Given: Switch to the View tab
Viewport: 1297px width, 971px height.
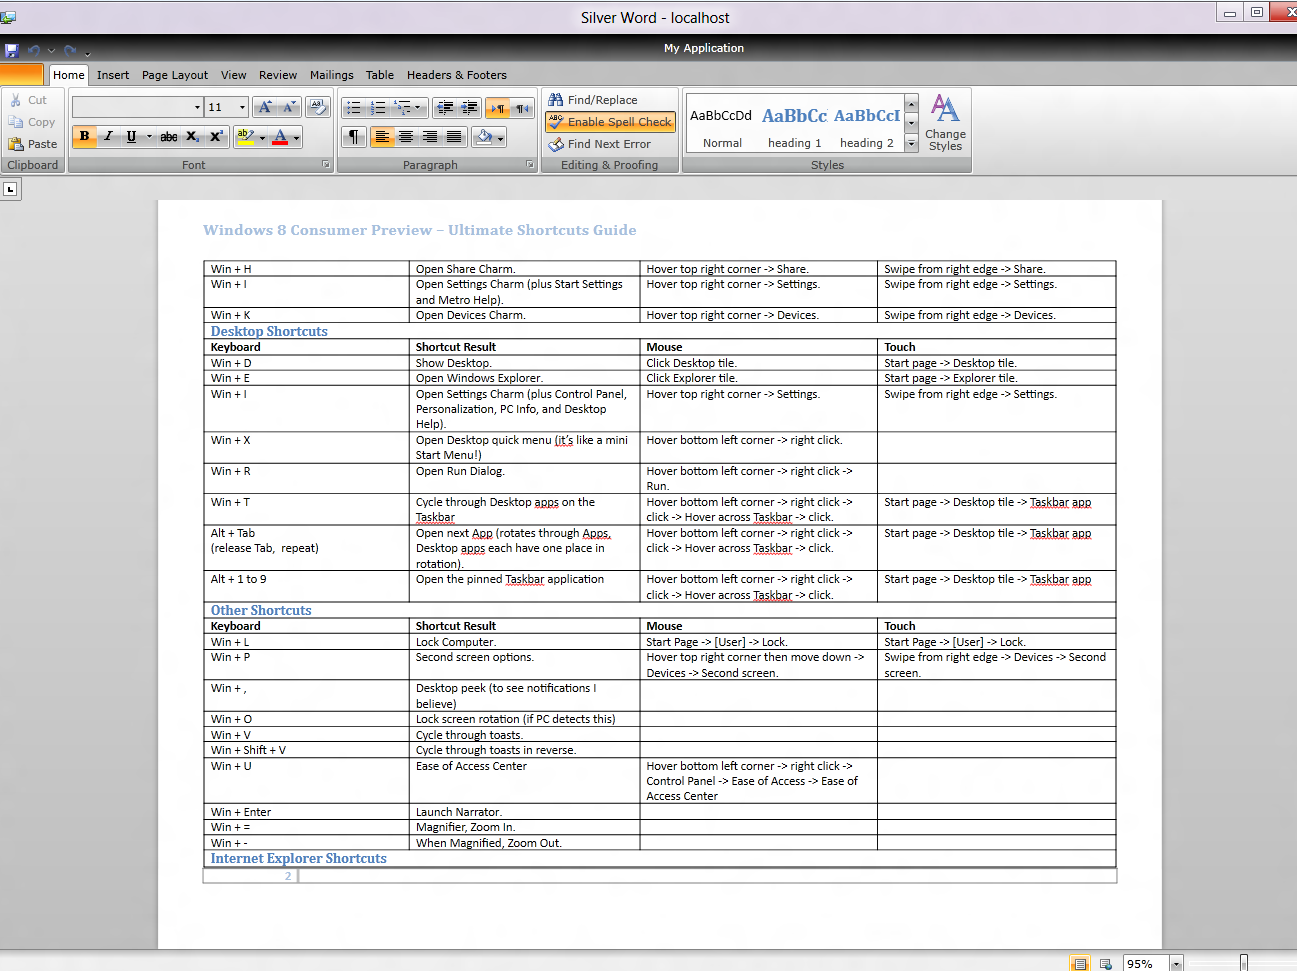Looking at the screenshot, I should (234, 75).
